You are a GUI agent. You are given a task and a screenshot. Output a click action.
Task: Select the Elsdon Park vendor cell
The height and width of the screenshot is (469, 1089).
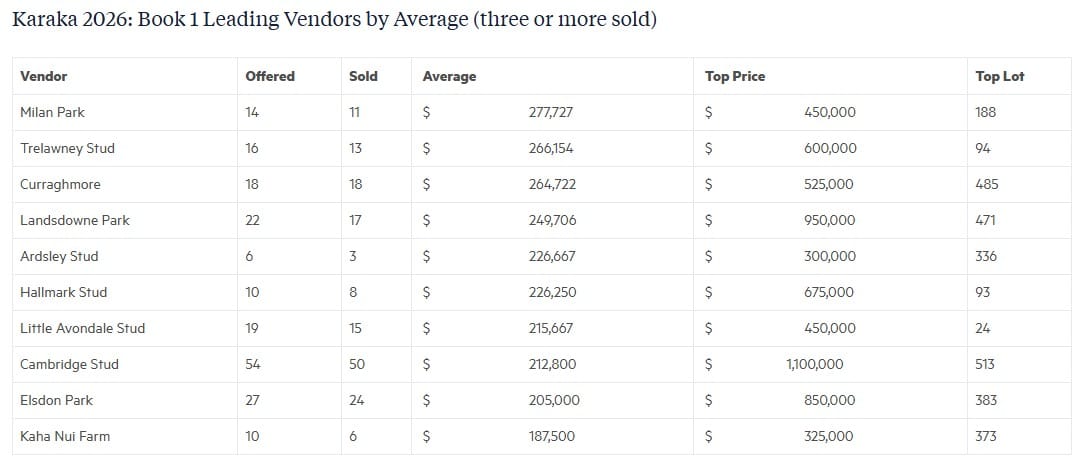coord(125,401)
